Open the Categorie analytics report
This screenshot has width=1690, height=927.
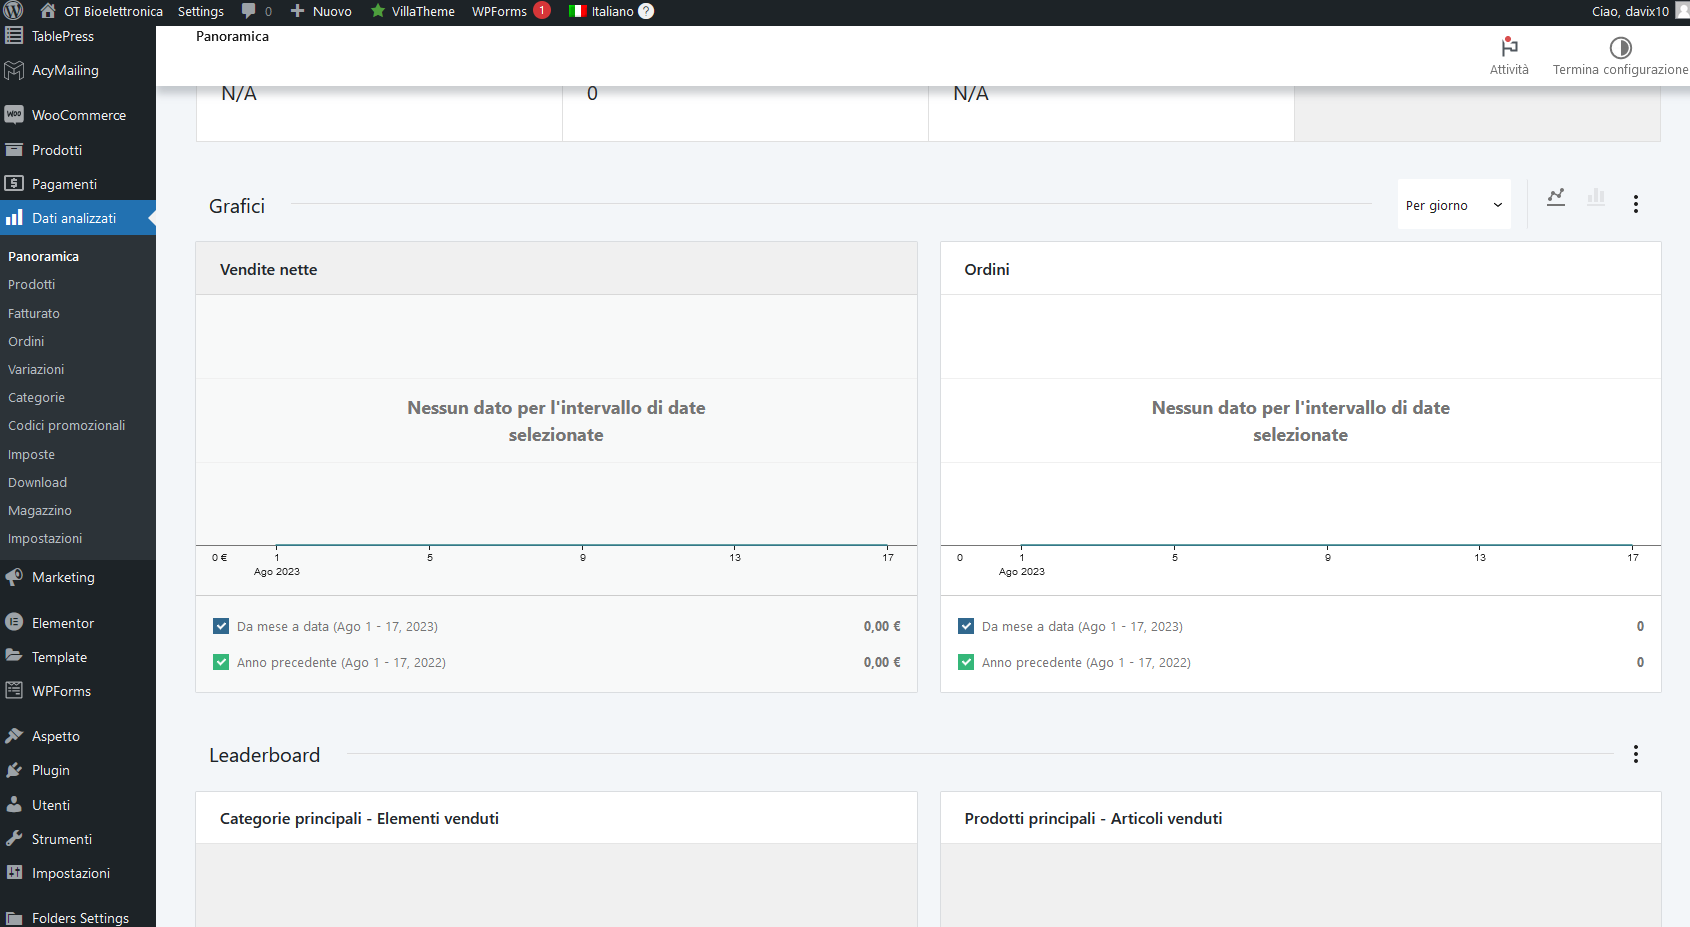click(36, 397)
